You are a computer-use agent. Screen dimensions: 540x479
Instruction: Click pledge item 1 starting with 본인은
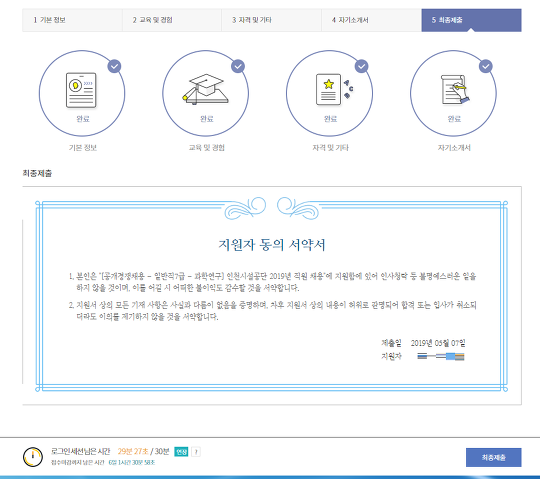click(272, 282)
